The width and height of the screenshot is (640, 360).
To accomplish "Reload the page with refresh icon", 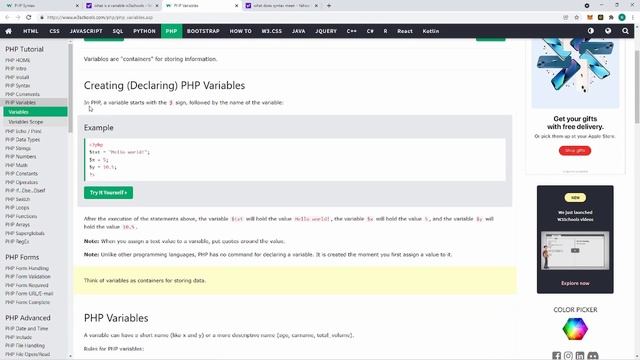I will 29,17.
